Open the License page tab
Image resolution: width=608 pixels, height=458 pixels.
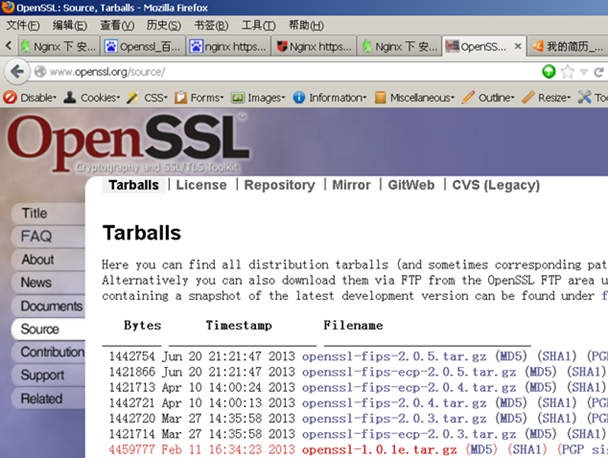(x=201, y=185)
